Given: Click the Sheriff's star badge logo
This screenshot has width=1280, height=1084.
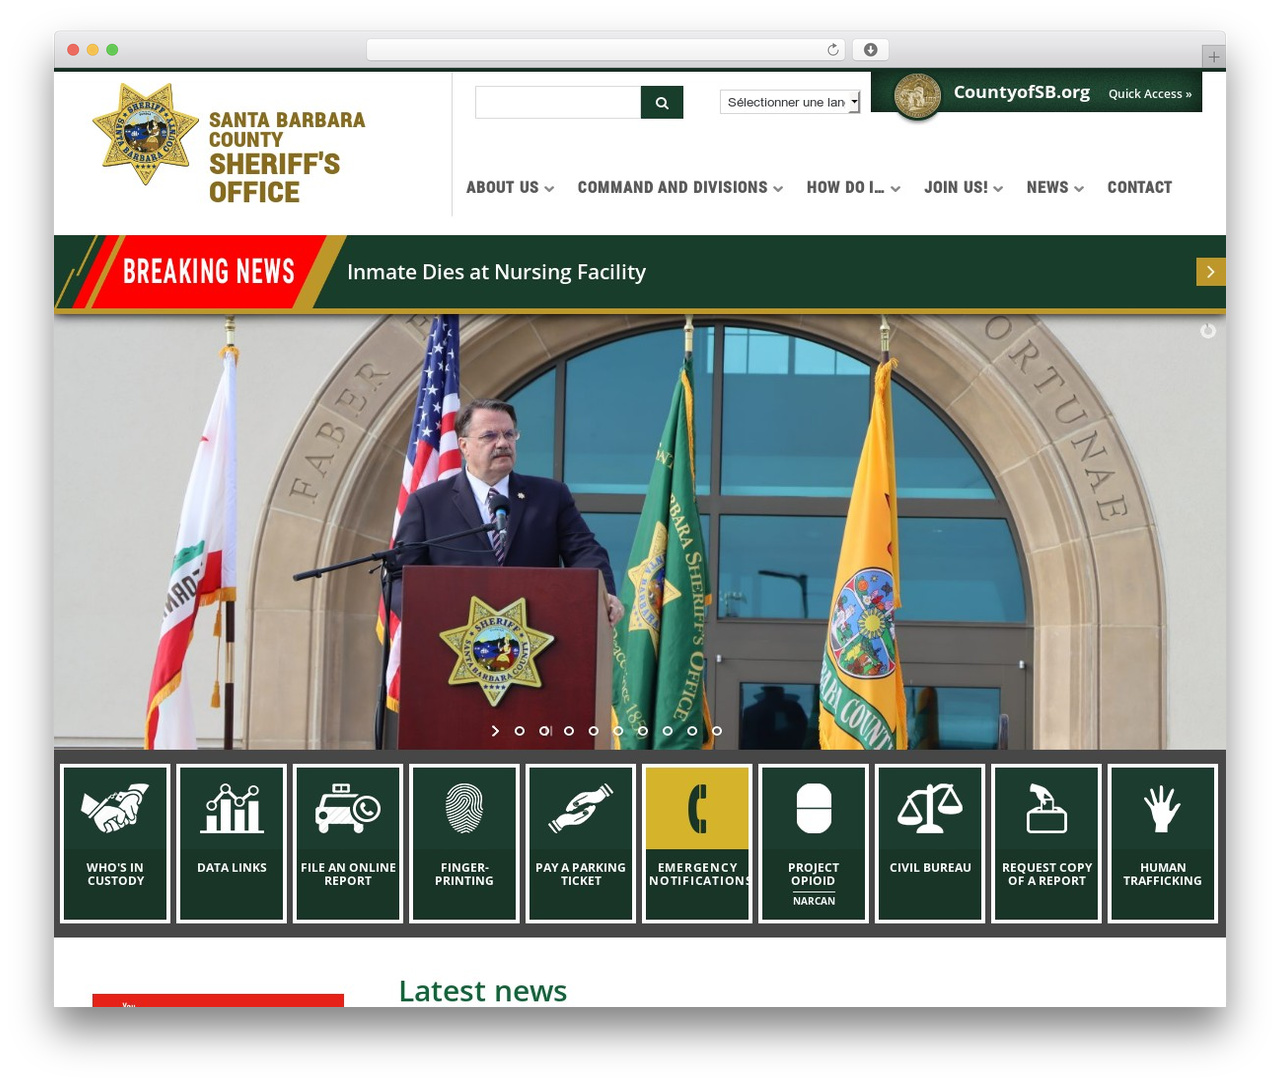Looking at the screenshot, I should click(x=146, y=134).
